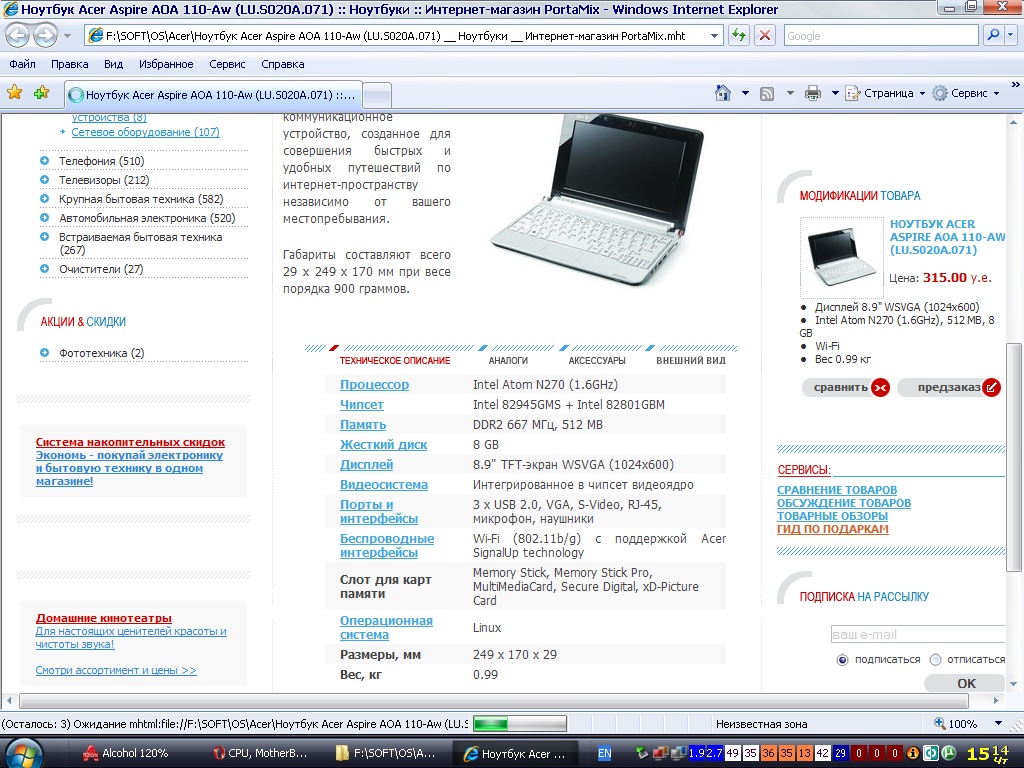This screenshot has height=768, width=1024.
Task: Click the 'СРАВНЕНИЕ ТОВАРОВ' link
Action: [x=837, y=490]
